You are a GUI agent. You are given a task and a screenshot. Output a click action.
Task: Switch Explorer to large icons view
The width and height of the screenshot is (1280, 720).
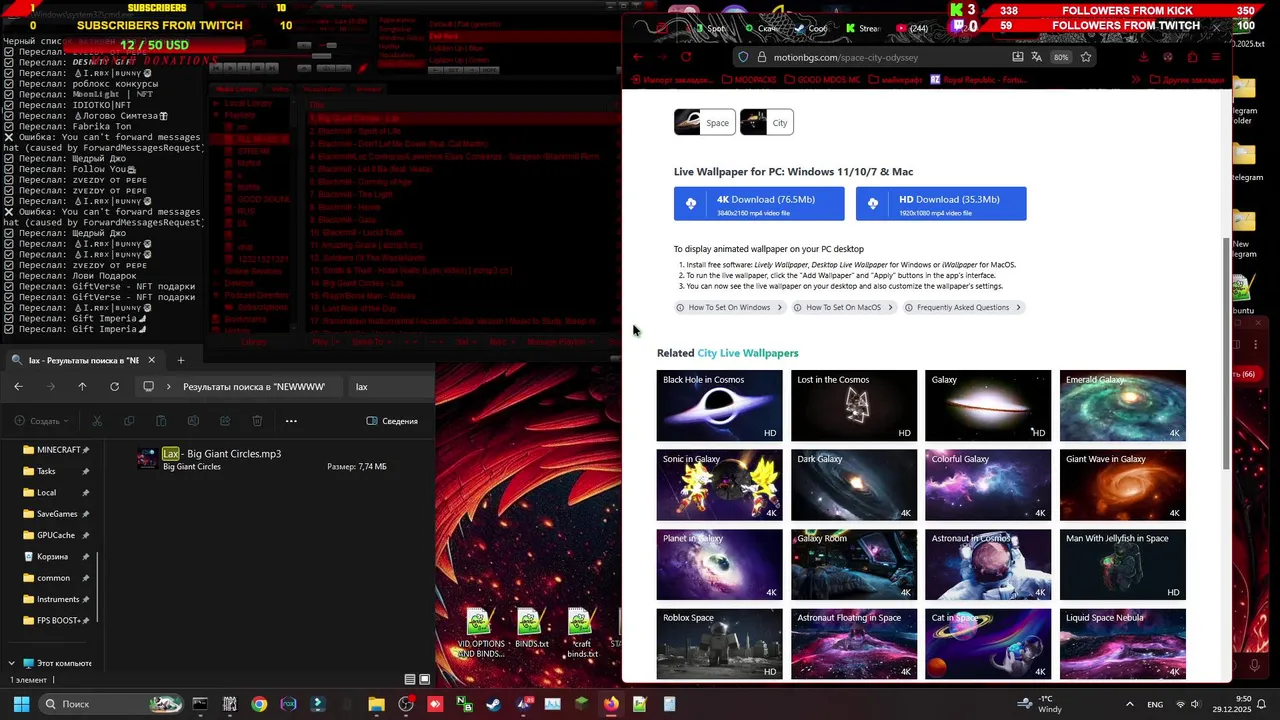[424, 679]
